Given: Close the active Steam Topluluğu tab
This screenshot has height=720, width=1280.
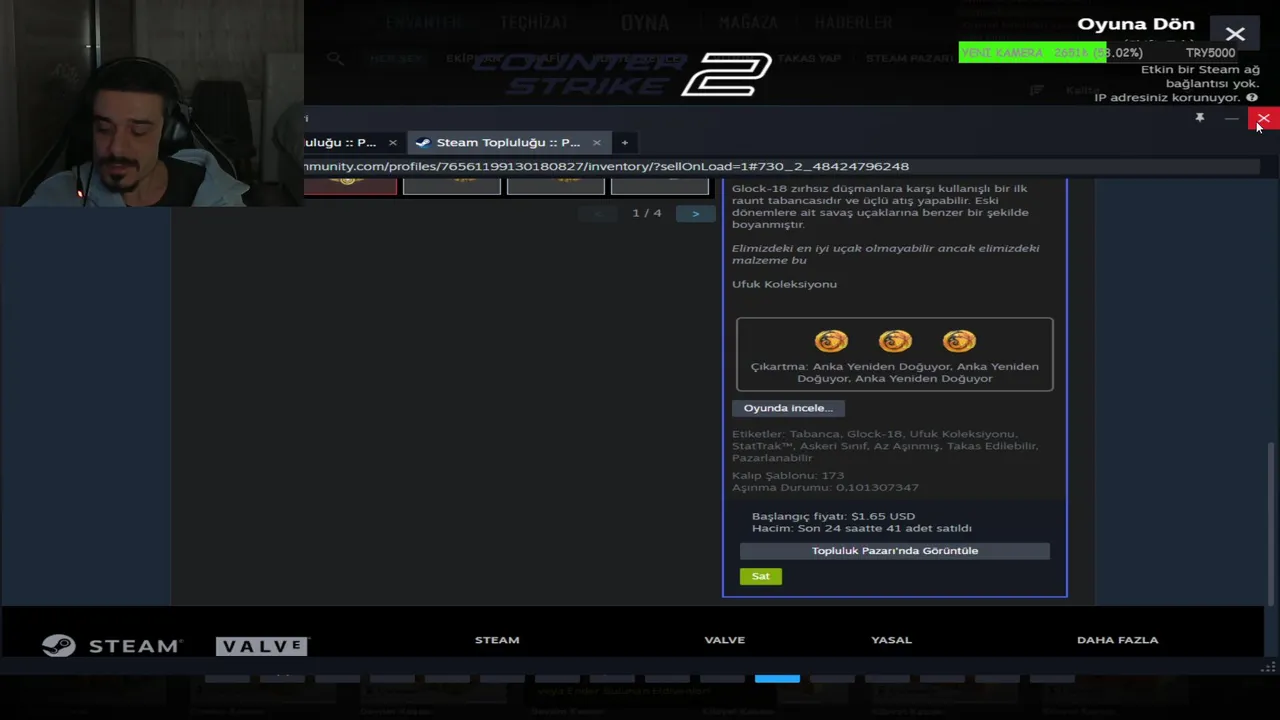Looking at the screenshot, I should click(x=596, y=142).
